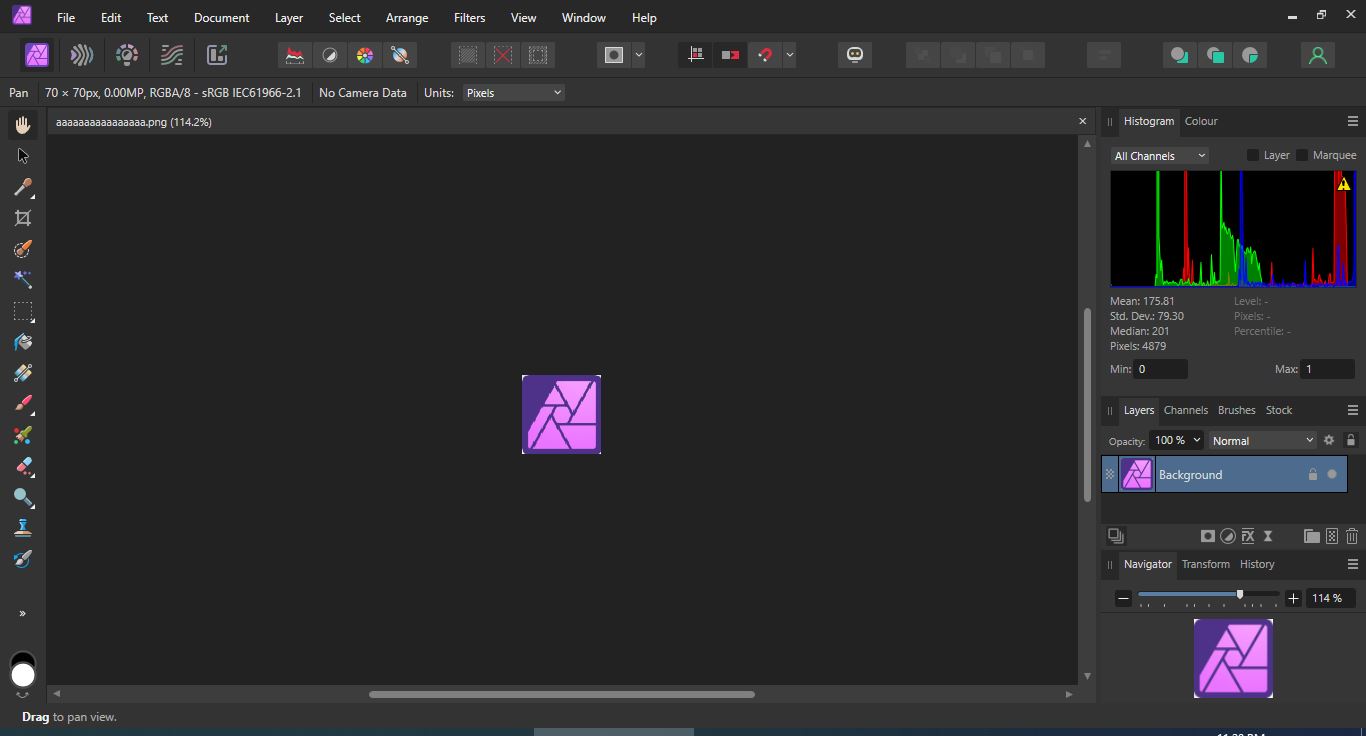This screenshot has width=1366, height=736.
Task: Open layer effects FX in Layers panel
Action: tap(1248, 536)
